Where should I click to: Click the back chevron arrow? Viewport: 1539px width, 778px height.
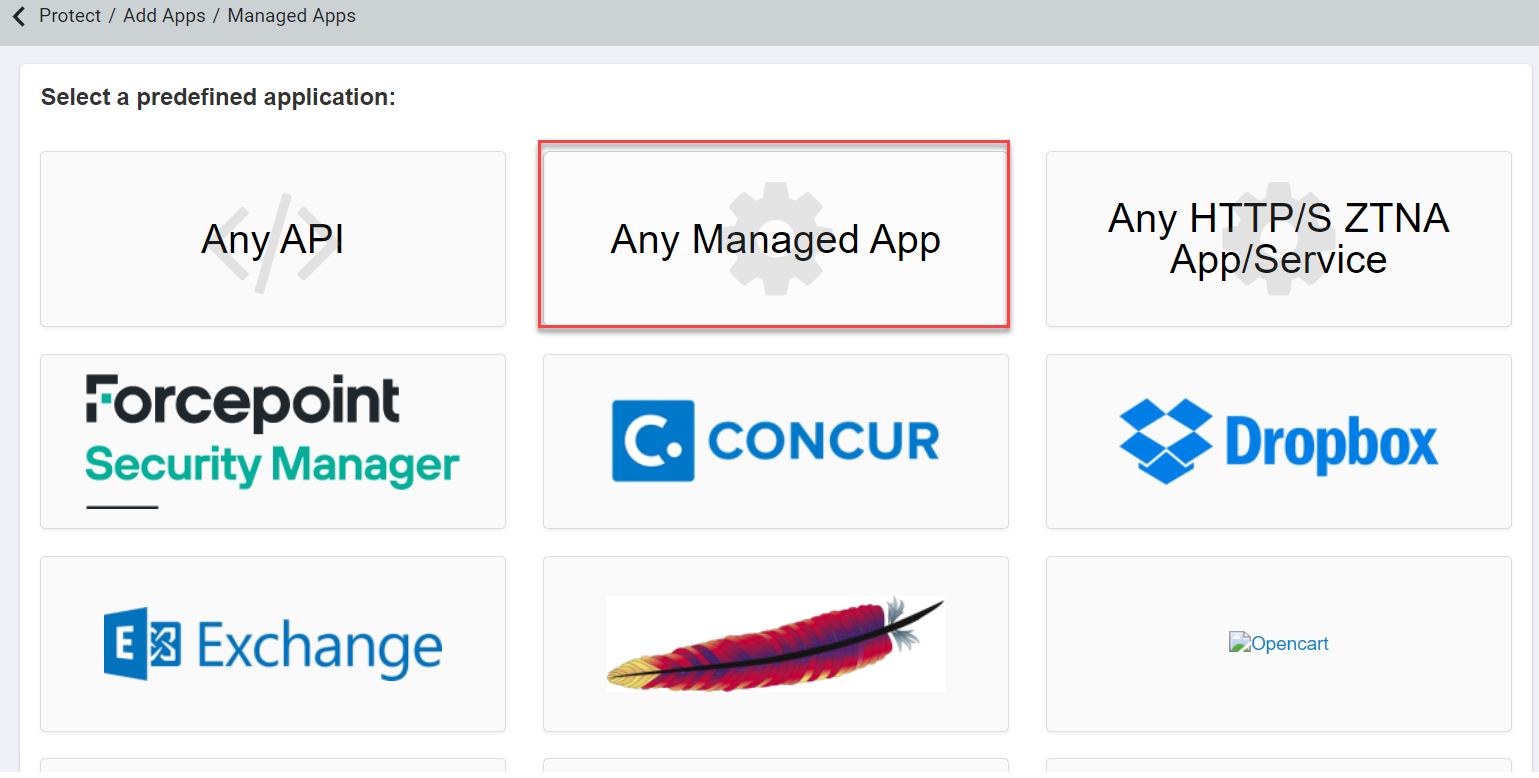click(x=17, y=16)
